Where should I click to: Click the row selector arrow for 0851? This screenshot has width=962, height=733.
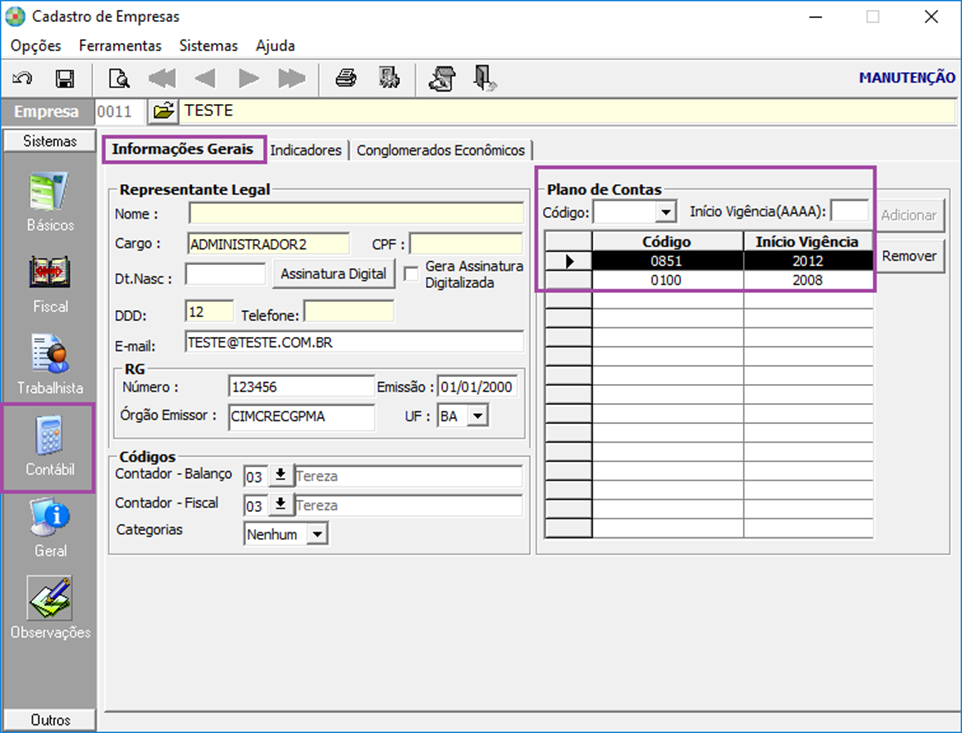coord(568,261)
